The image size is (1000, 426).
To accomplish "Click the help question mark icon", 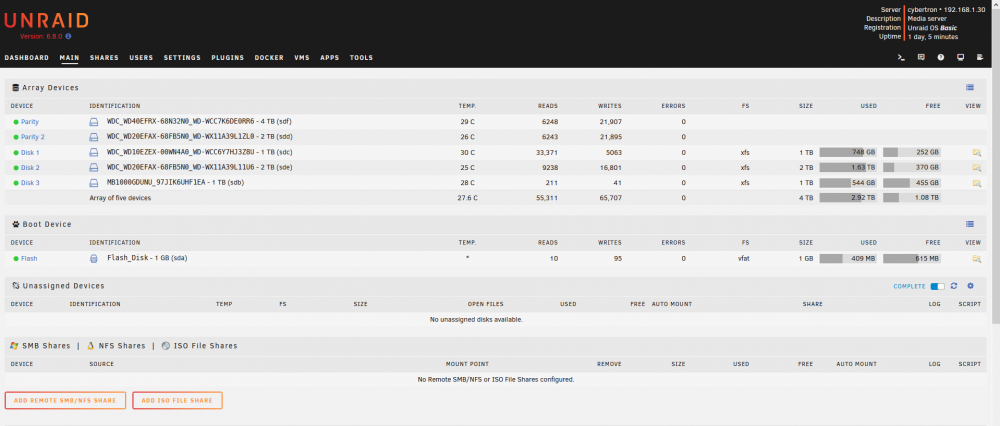I will click(941, 57).
